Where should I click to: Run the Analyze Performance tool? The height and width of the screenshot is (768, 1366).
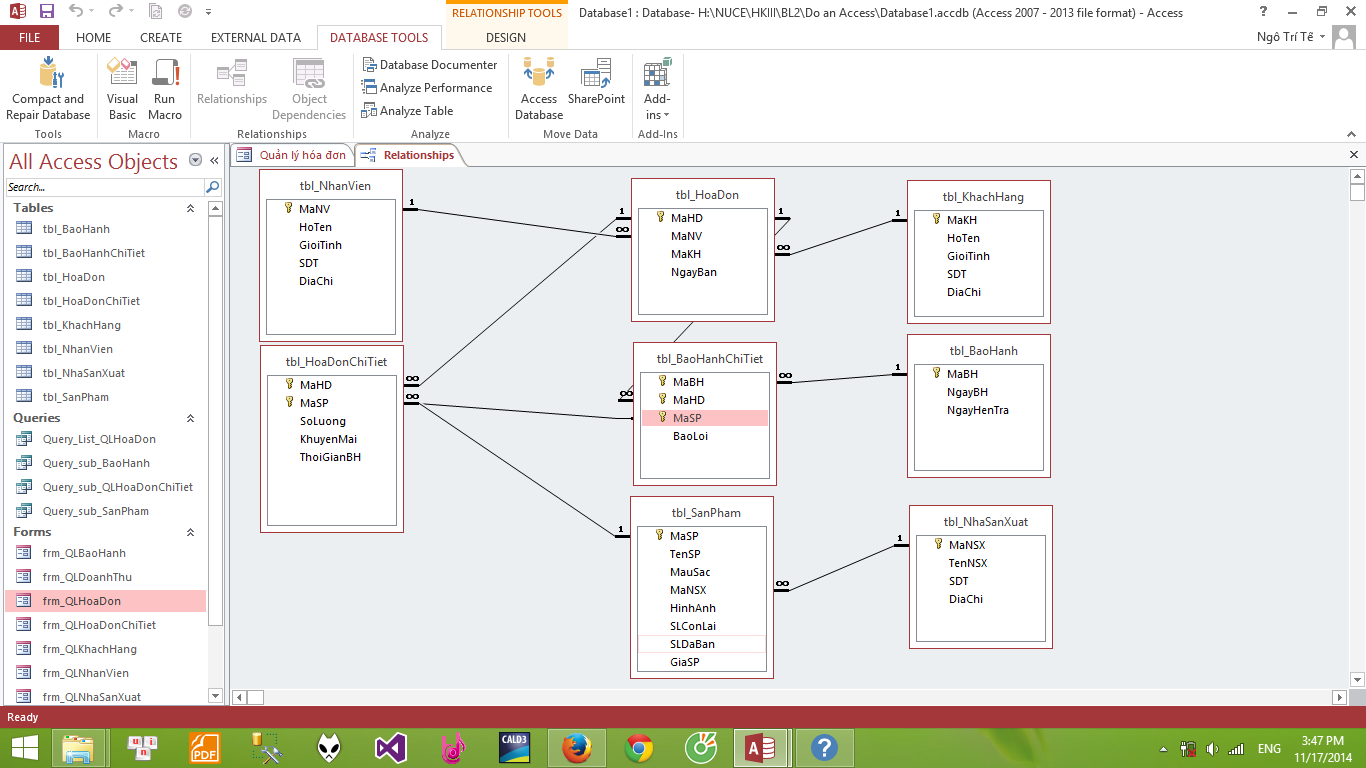point(427,88)
